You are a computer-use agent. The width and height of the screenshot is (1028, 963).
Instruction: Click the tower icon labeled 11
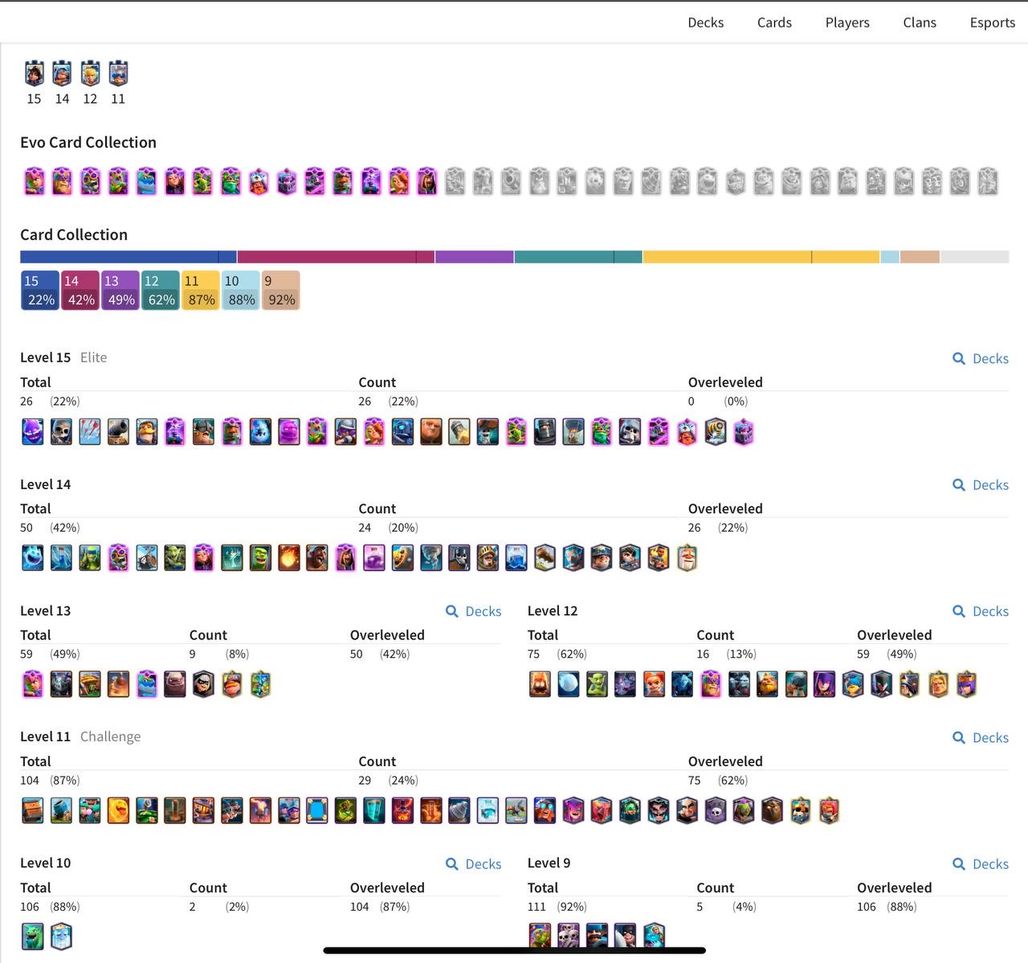tap(118, 73)
